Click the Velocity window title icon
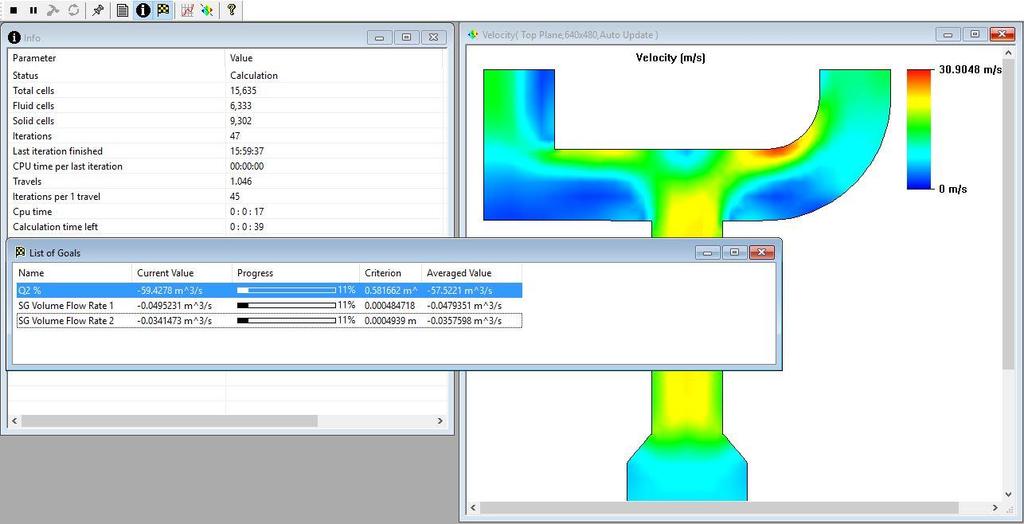The height and width of the screenshot is (524, 1024). (473, 35)
